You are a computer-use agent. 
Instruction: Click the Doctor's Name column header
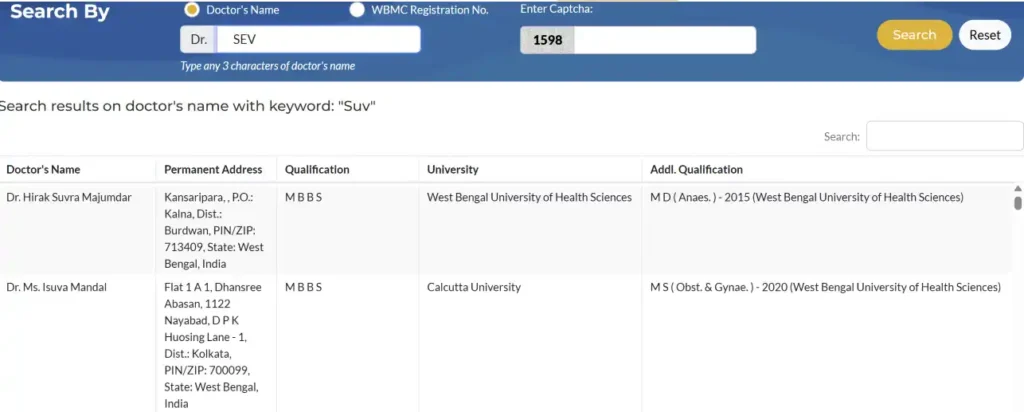[x=43, y=170]
